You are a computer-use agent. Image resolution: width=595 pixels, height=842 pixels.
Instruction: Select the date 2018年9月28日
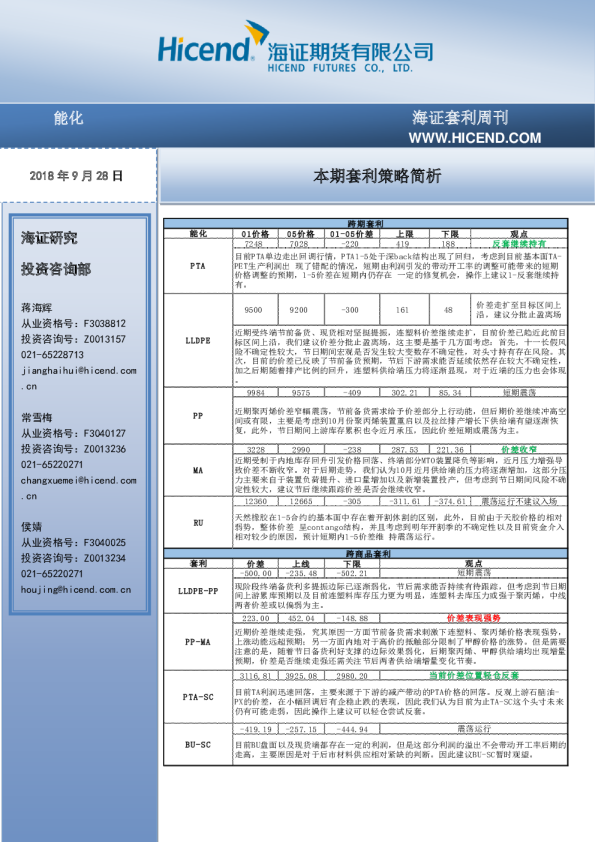click(x=76, y=176)
